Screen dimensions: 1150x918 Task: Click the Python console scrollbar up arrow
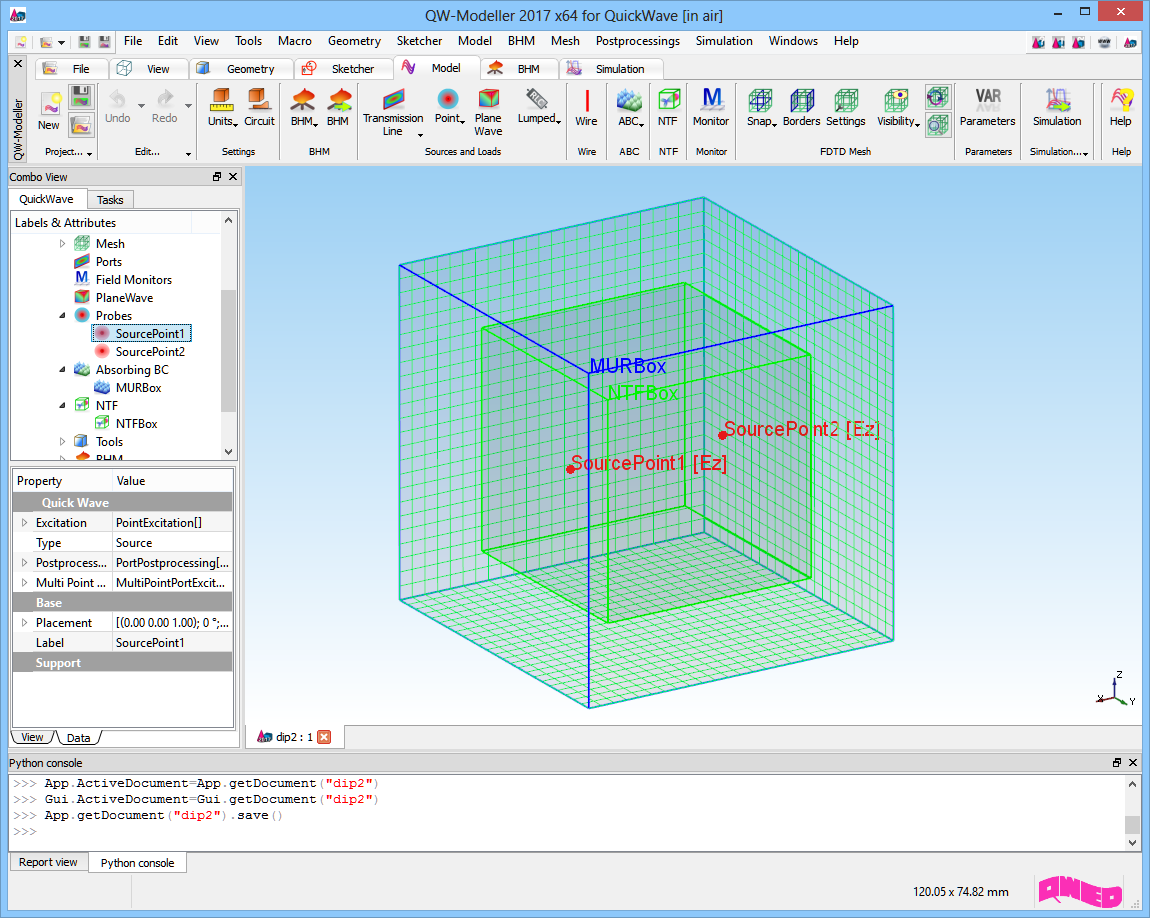[1132, 783]
